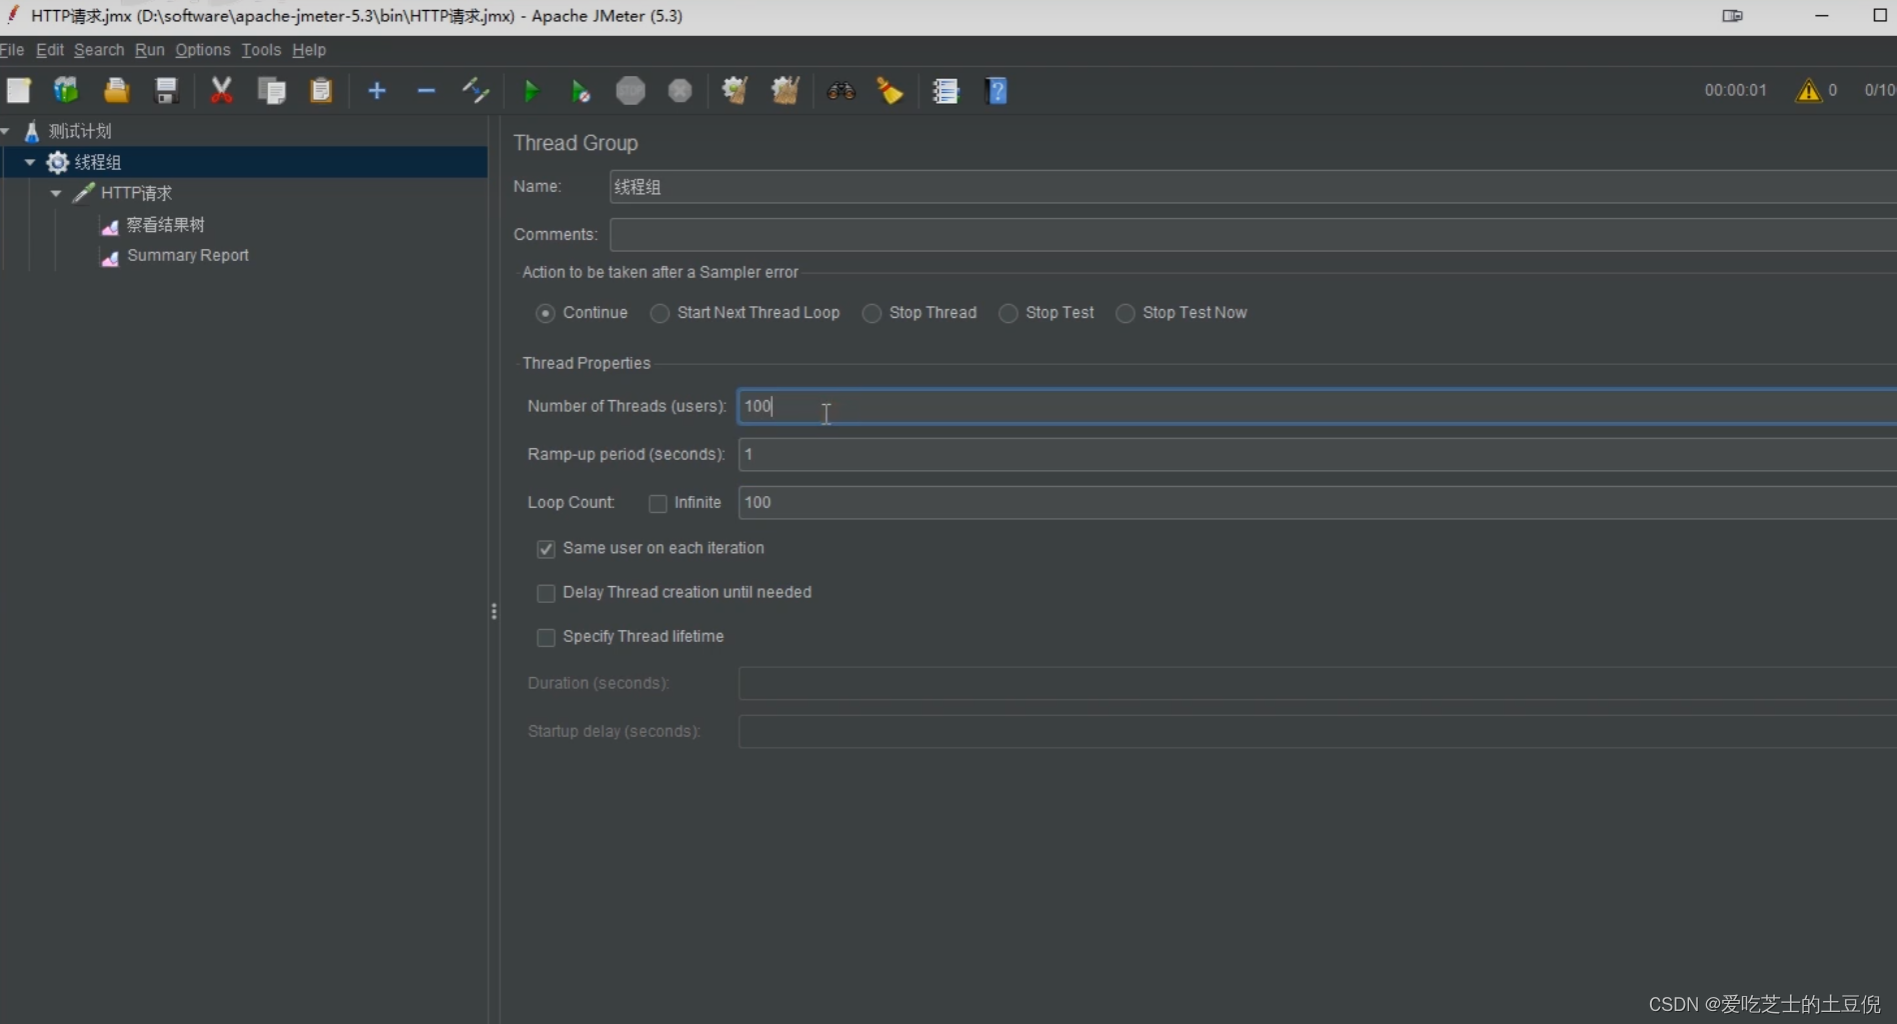
Task: Open the Help menu
Action: coord(309,50)
